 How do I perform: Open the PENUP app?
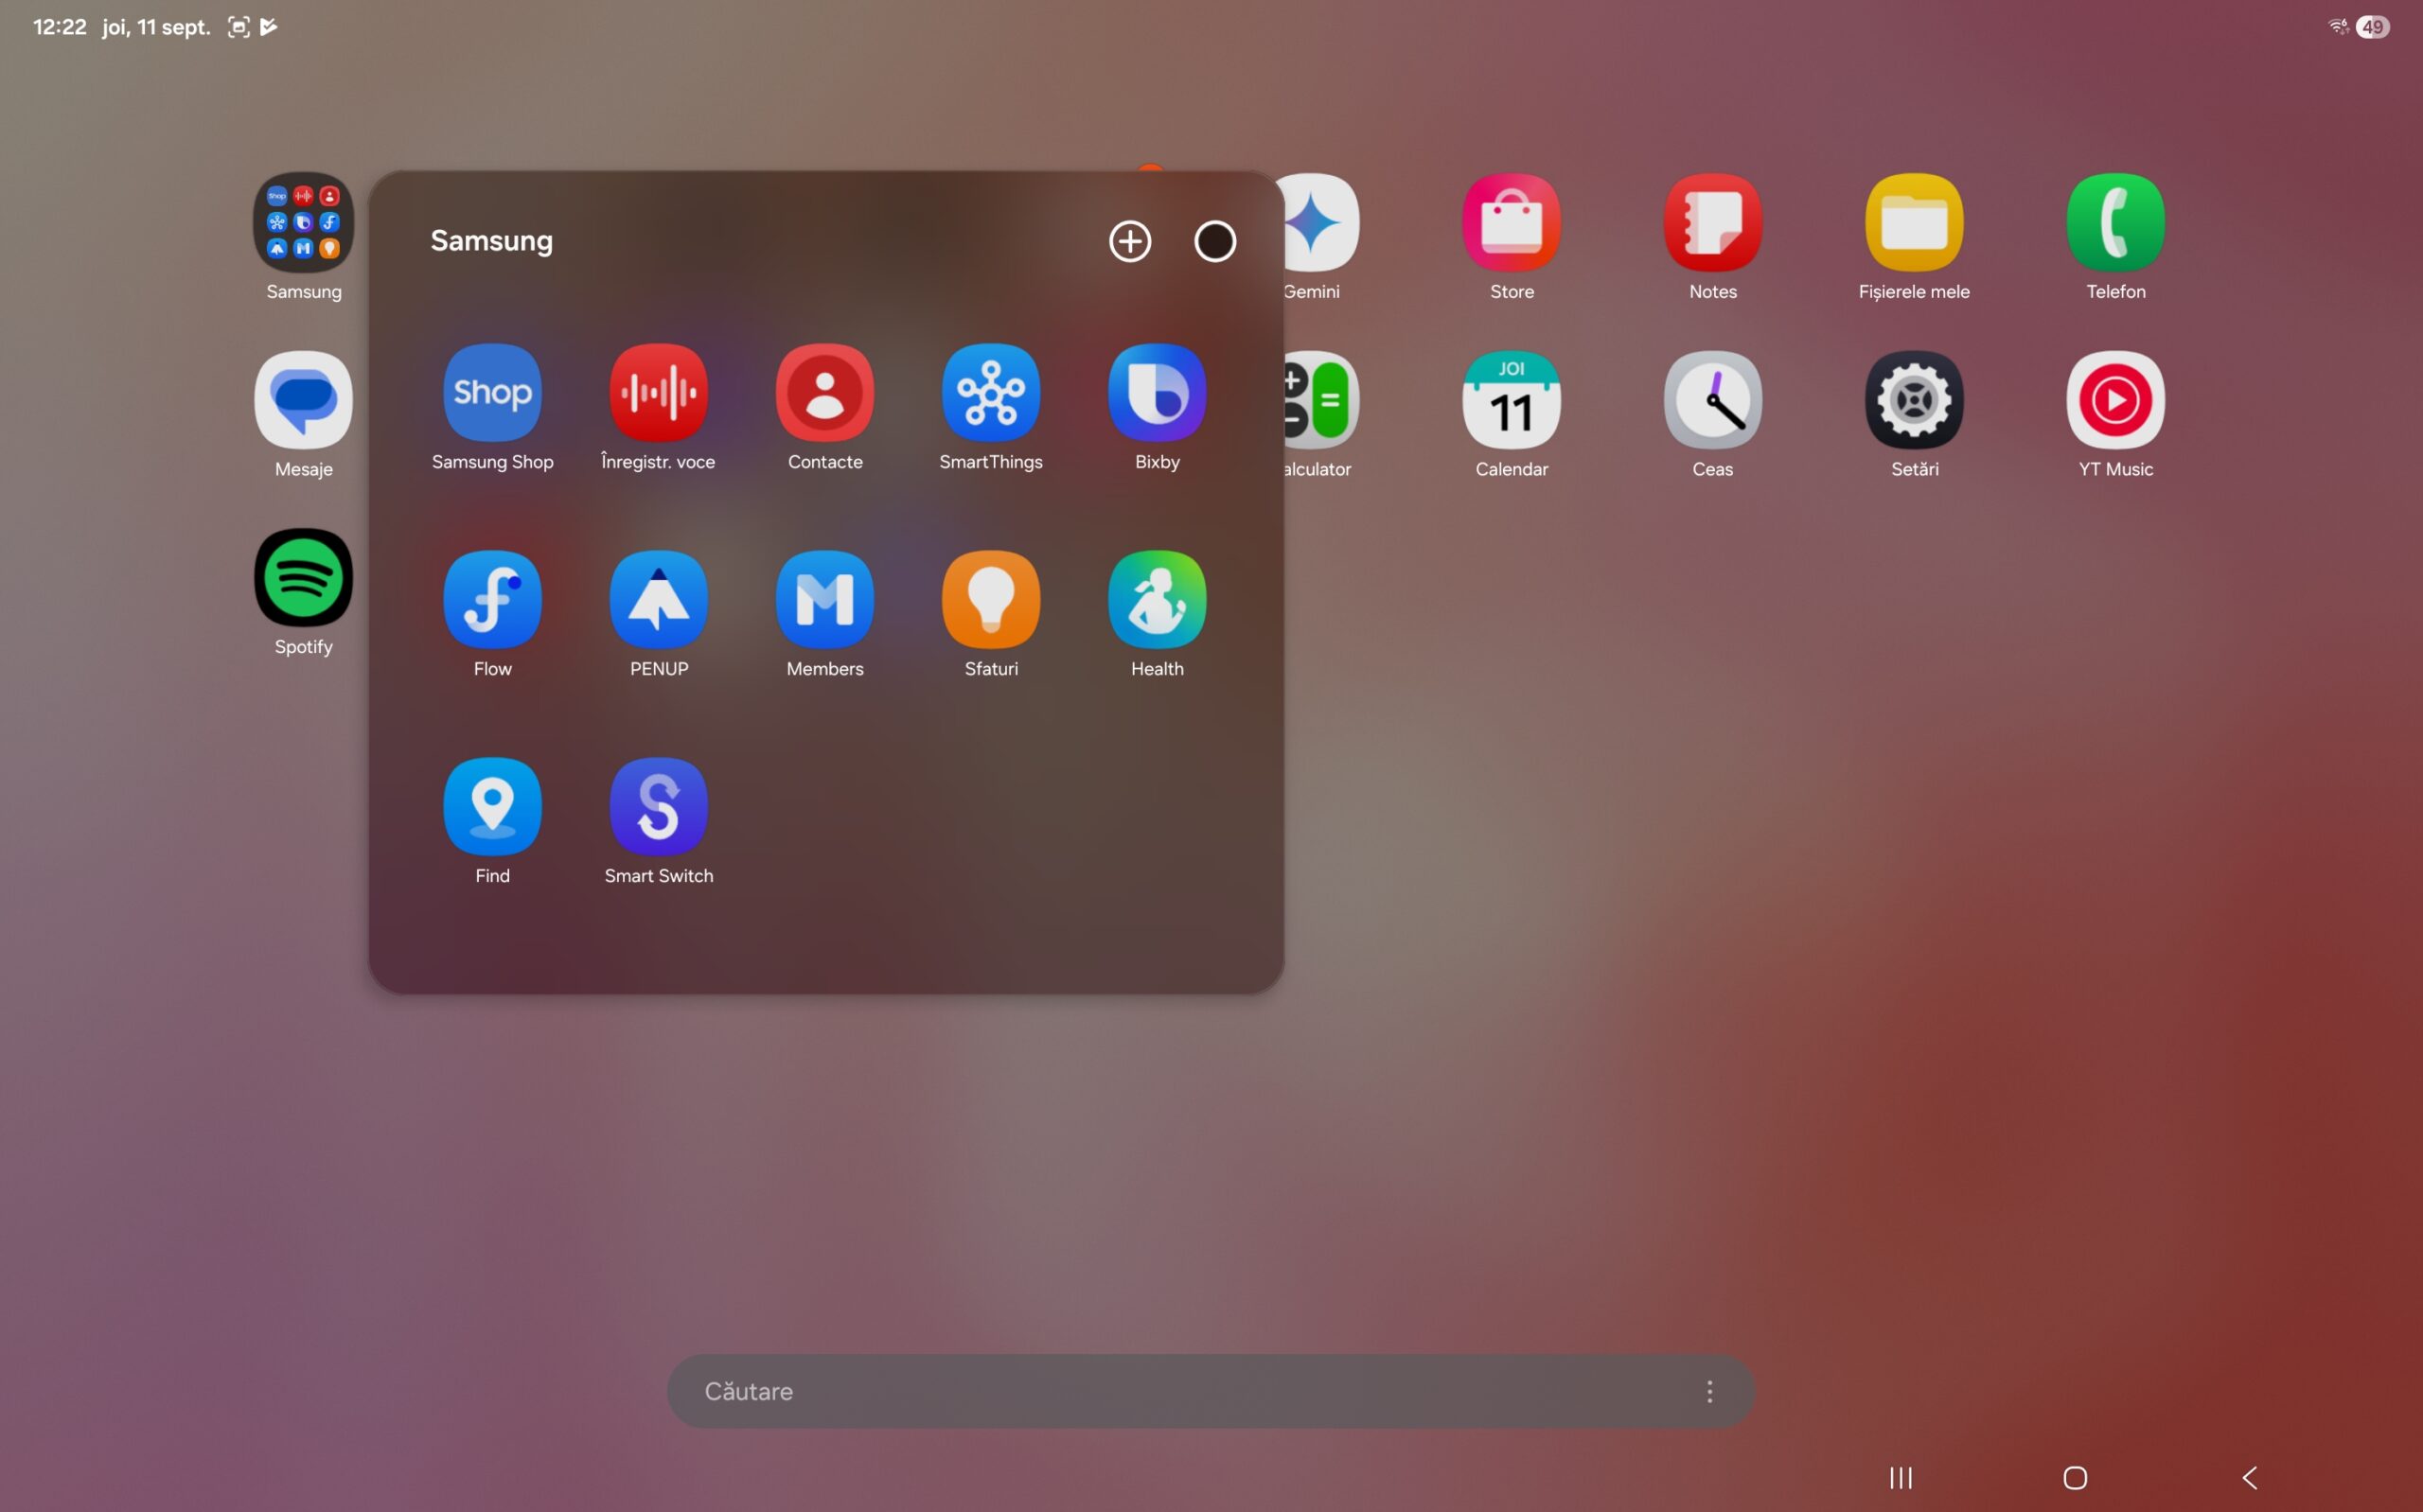(x=658, y=600)
